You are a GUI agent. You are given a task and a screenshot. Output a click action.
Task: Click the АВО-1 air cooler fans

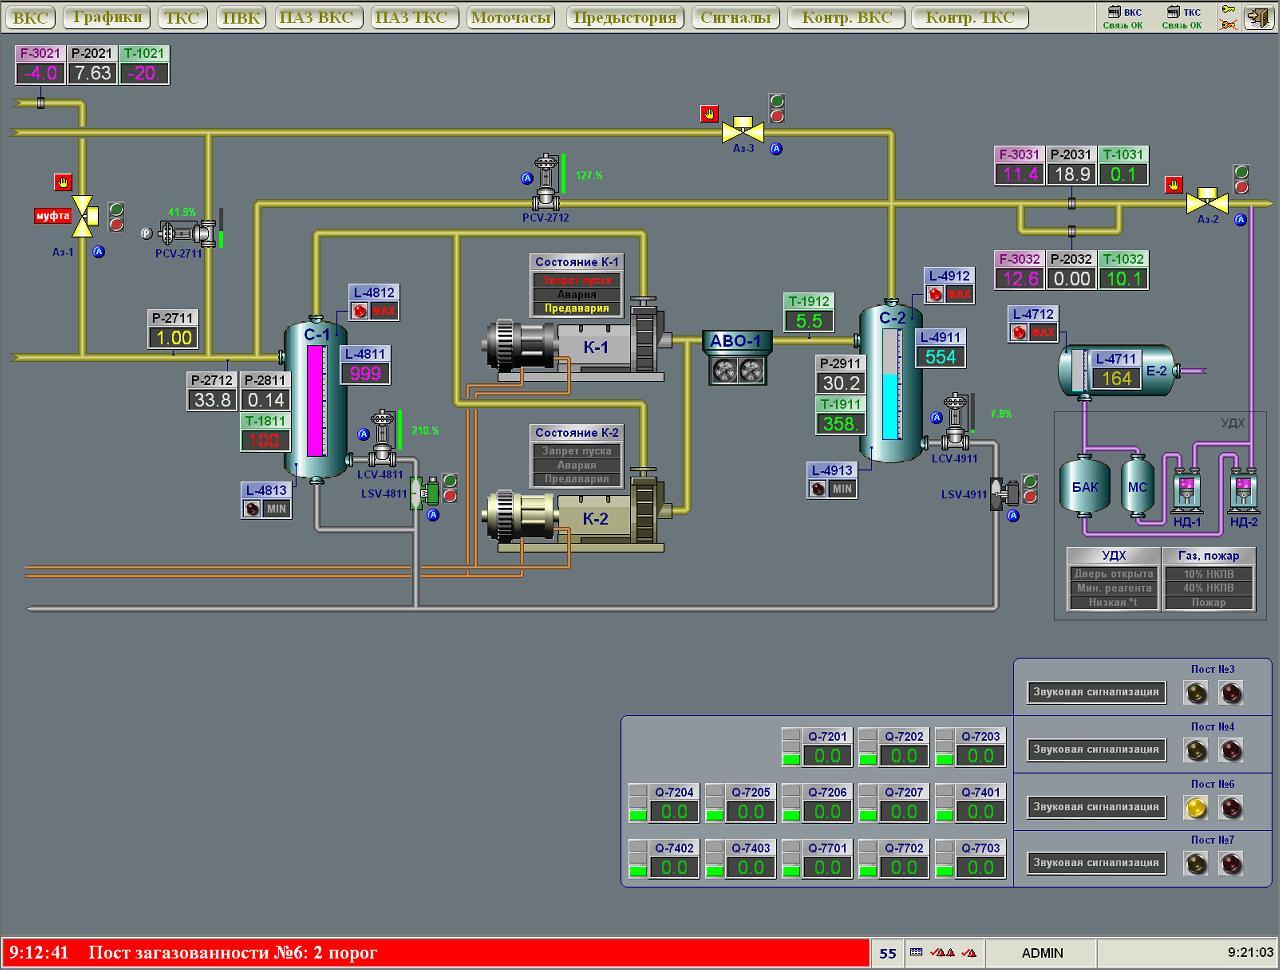click(736, 370)
